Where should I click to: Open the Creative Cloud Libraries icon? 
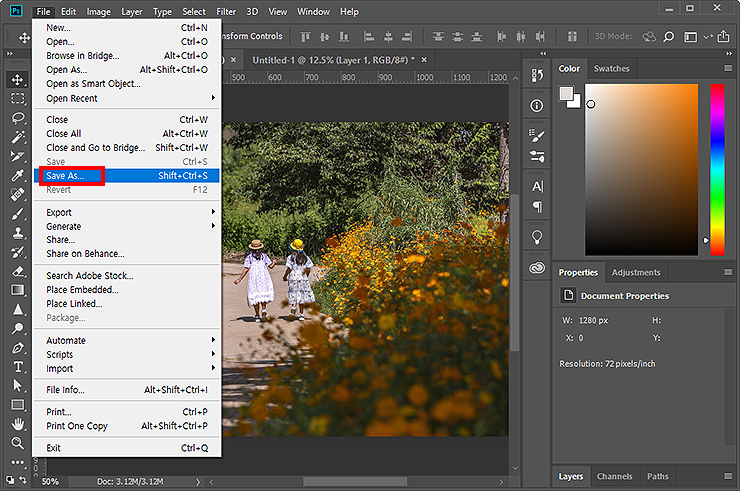click(x=537, y=268)
